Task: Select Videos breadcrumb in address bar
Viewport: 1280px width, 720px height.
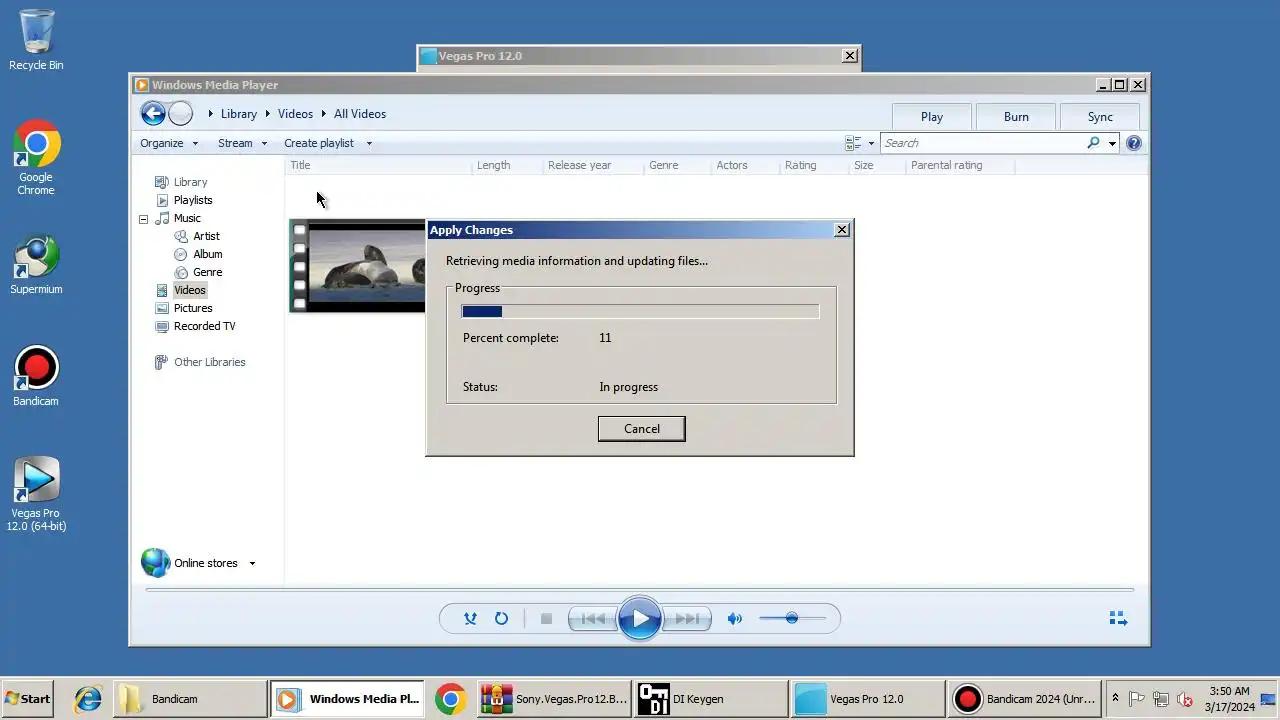Action: (x=295, y=114)
